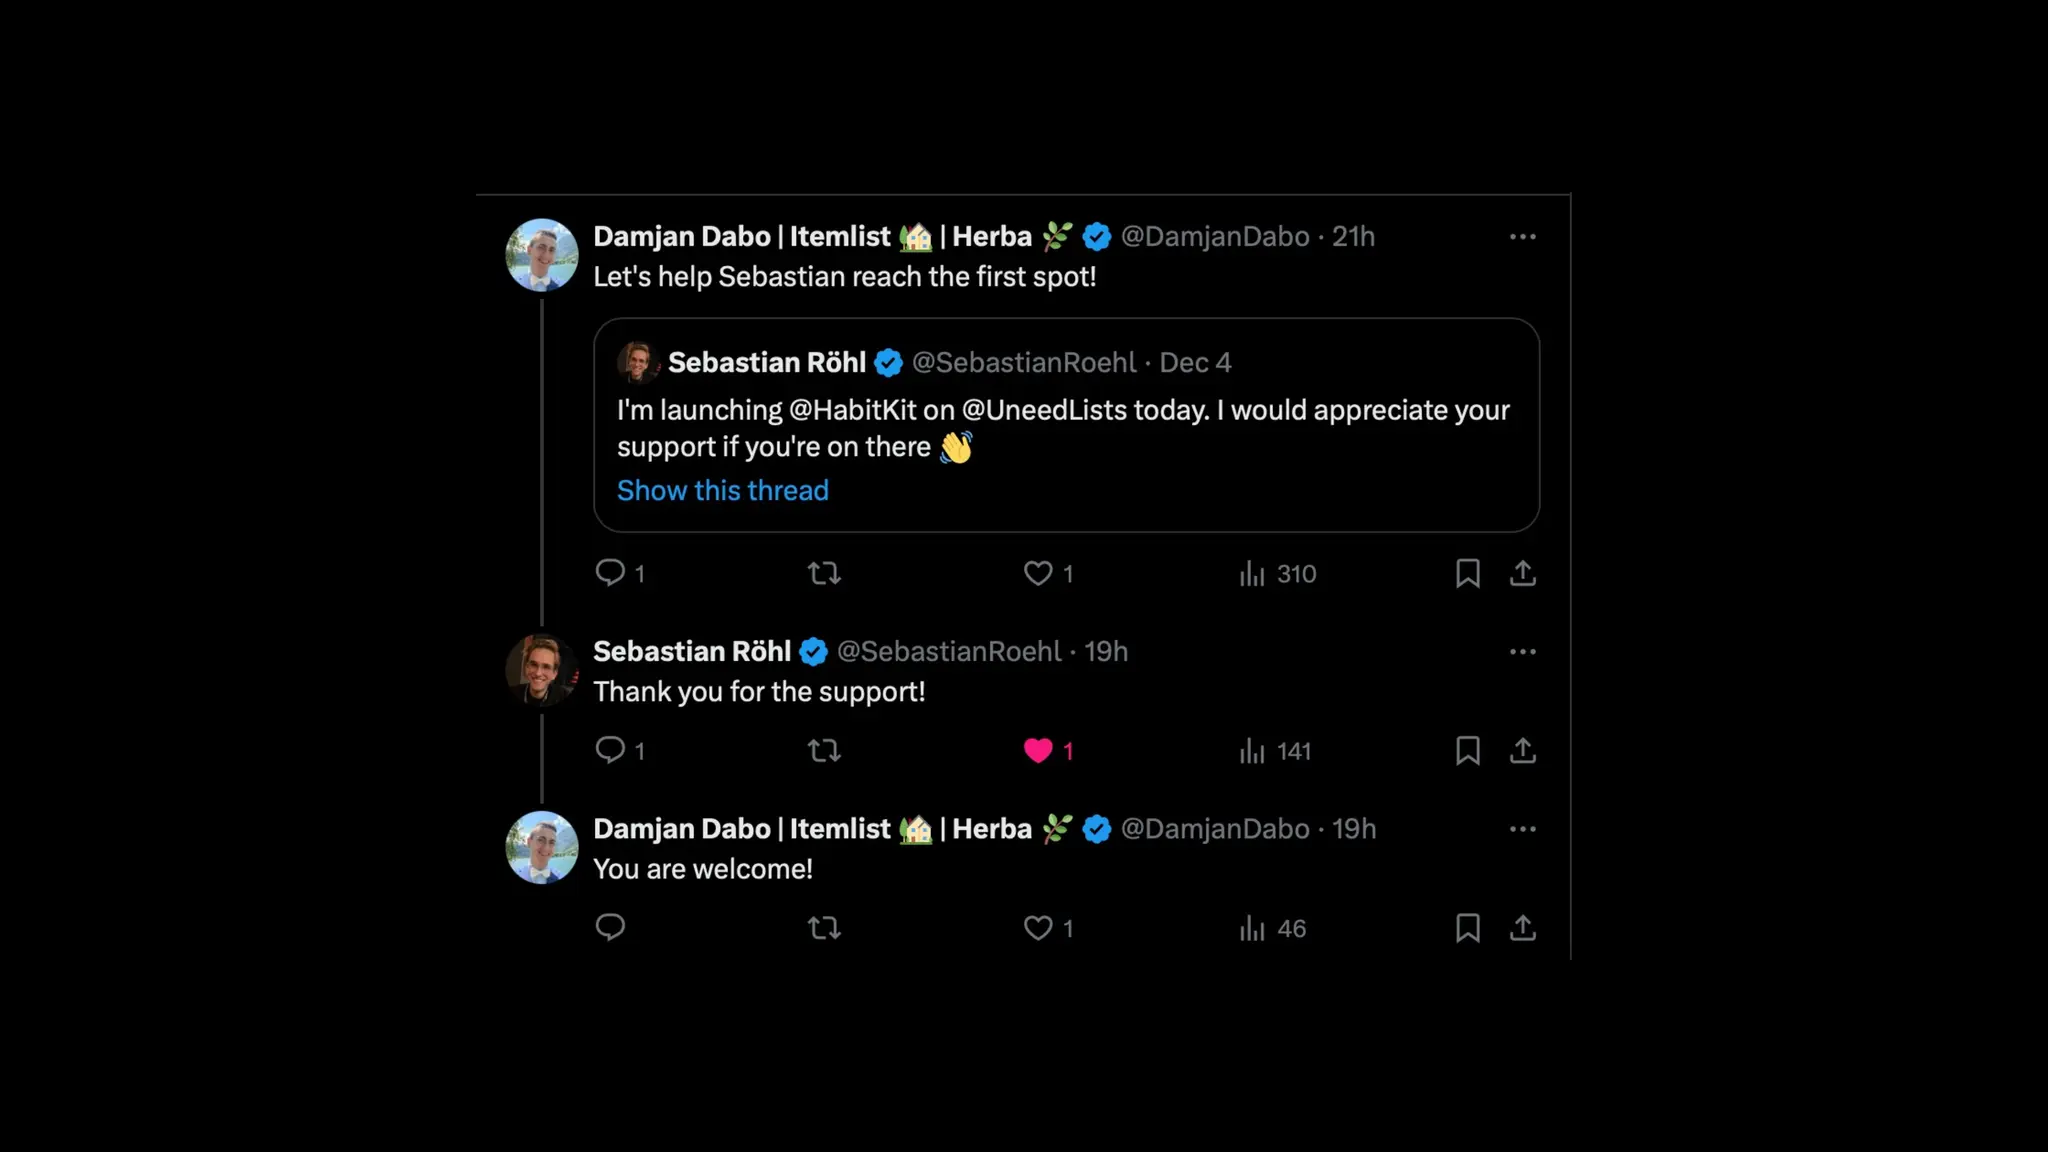Retweet the 'Let's help Sebastian' tweet

[x=824, y=573]
